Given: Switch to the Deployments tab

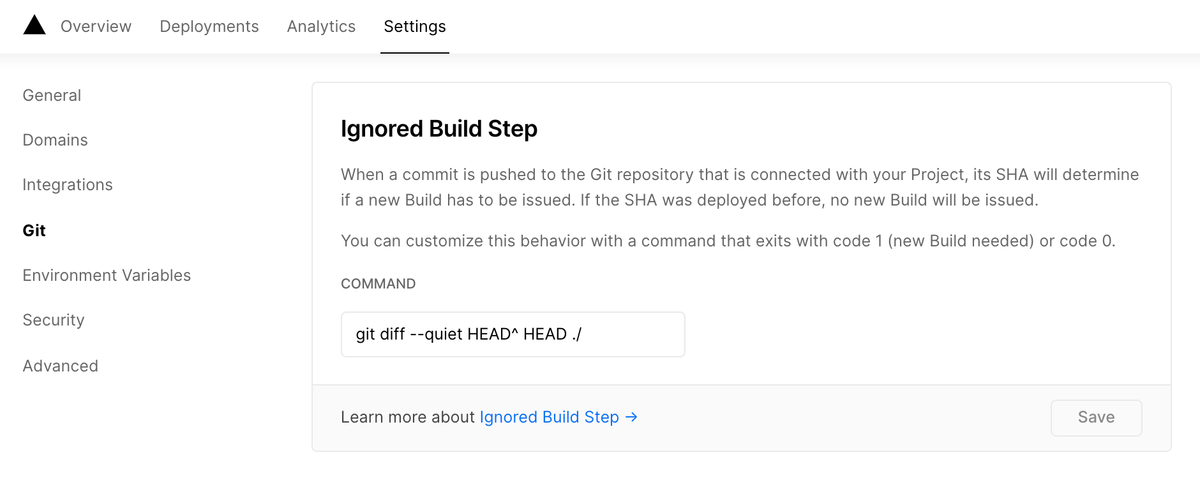Looking at the screenshot, I should [209, 27].
